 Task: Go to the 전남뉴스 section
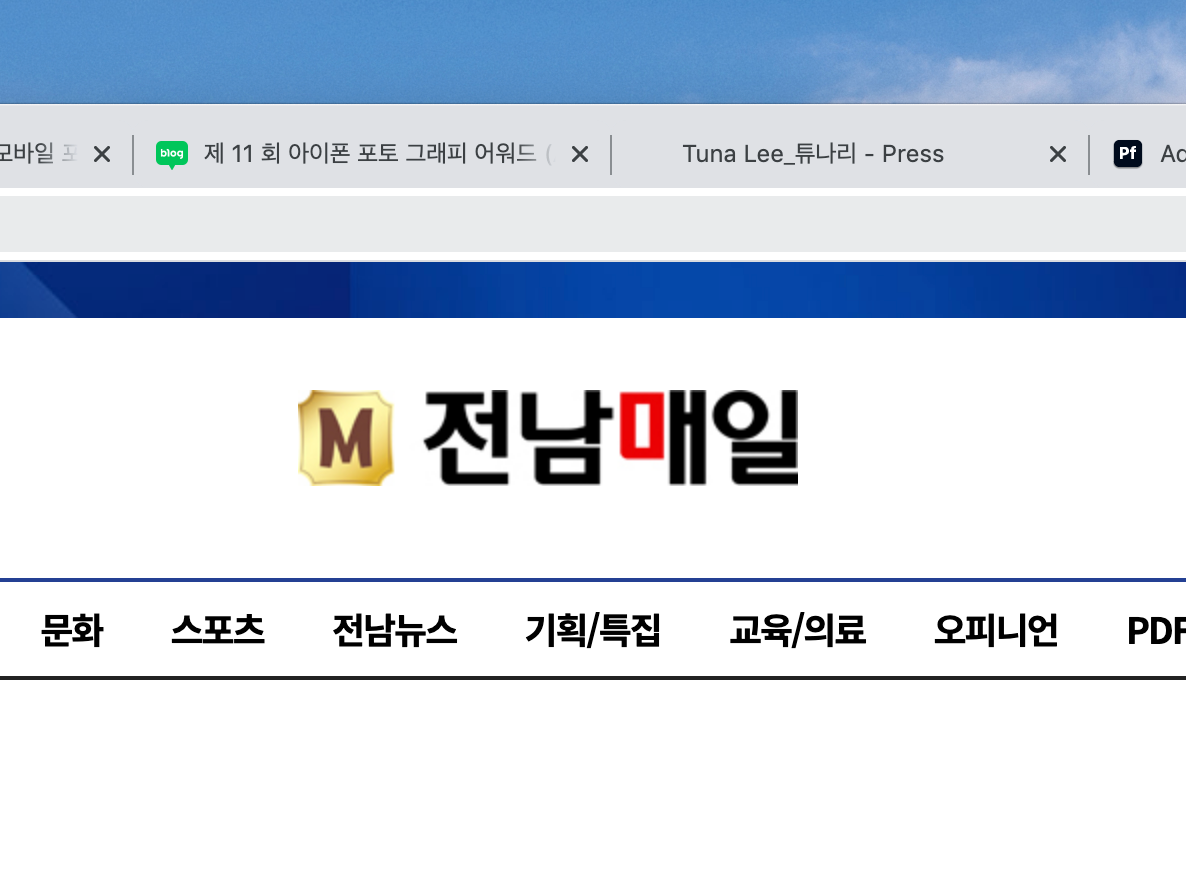pos(395,630)
